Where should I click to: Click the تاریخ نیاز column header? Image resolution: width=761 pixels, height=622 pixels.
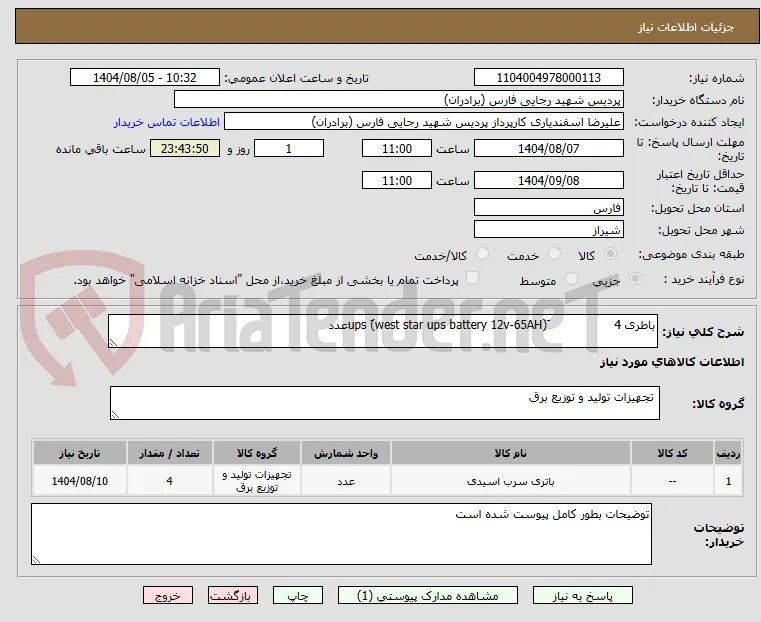80,453
